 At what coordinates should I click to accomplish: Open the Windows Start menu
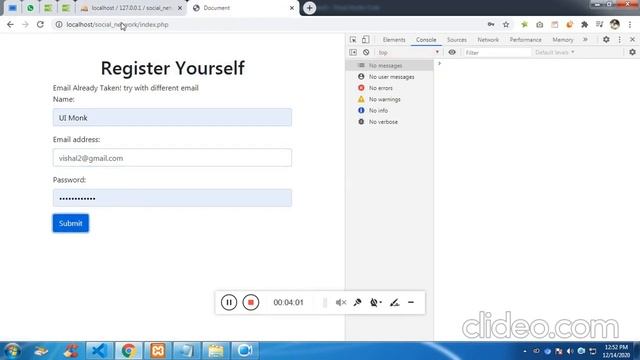[12, 351]
